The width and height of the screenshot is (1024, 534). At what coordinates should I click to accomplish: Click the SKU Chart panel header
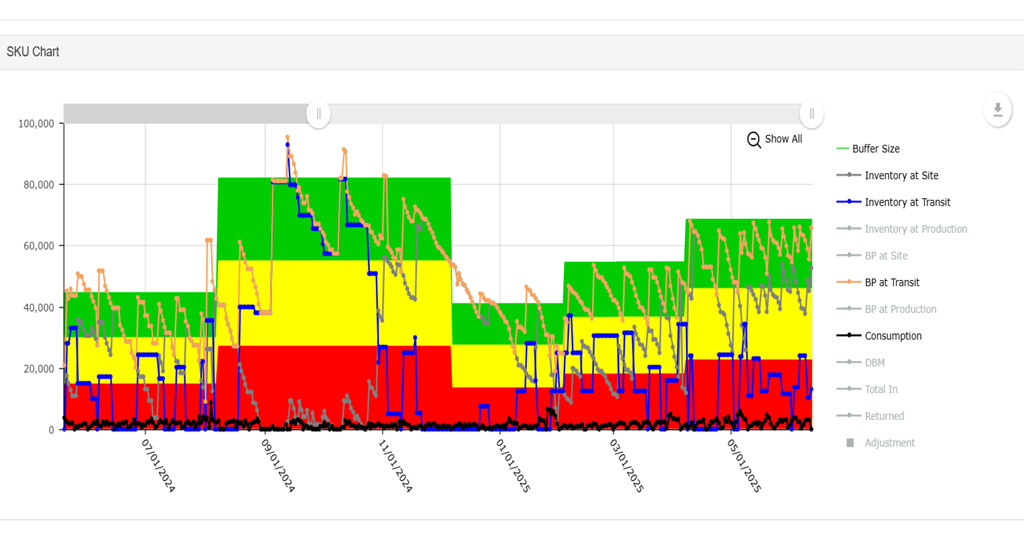32,52
